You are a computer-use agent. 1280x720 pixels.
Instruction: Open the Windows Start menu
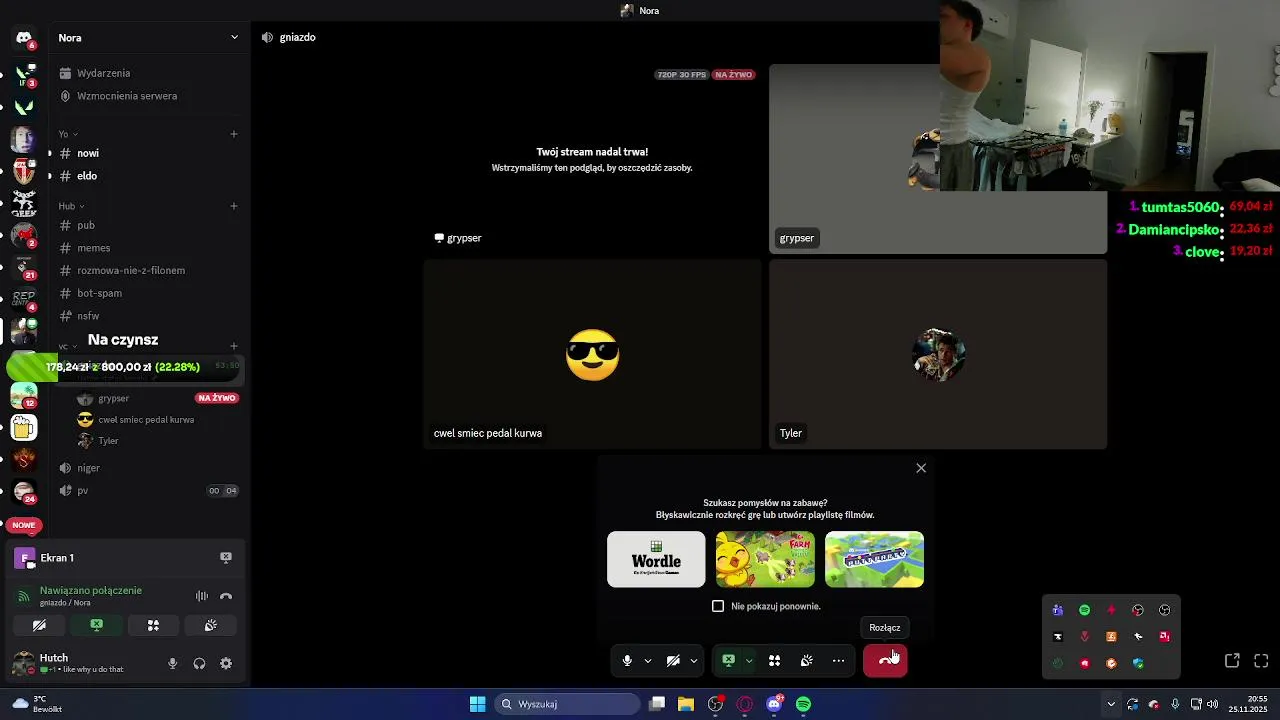coord(477,704)
